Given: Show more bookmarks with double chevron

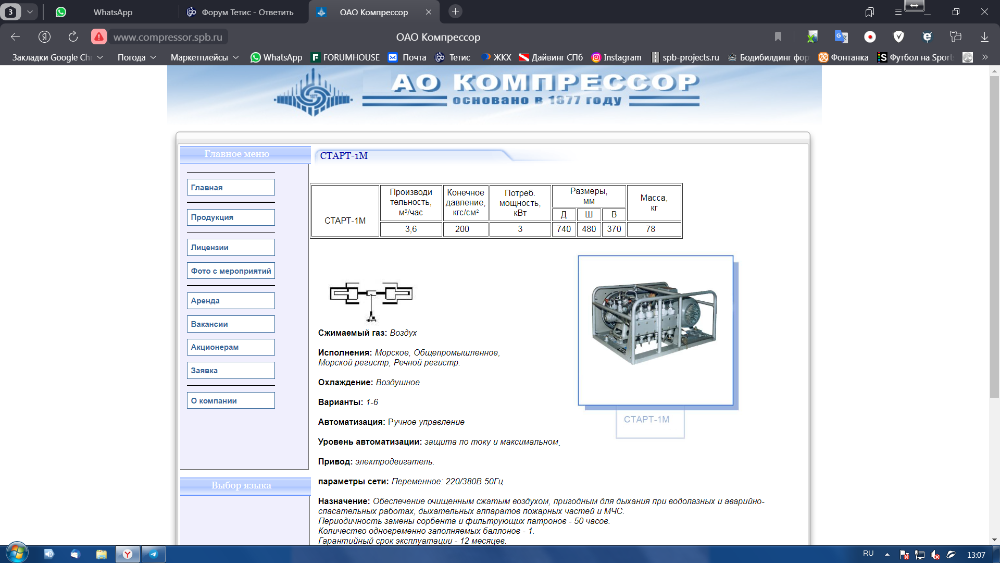Looking at the screenshot, I should click(985, 57).
